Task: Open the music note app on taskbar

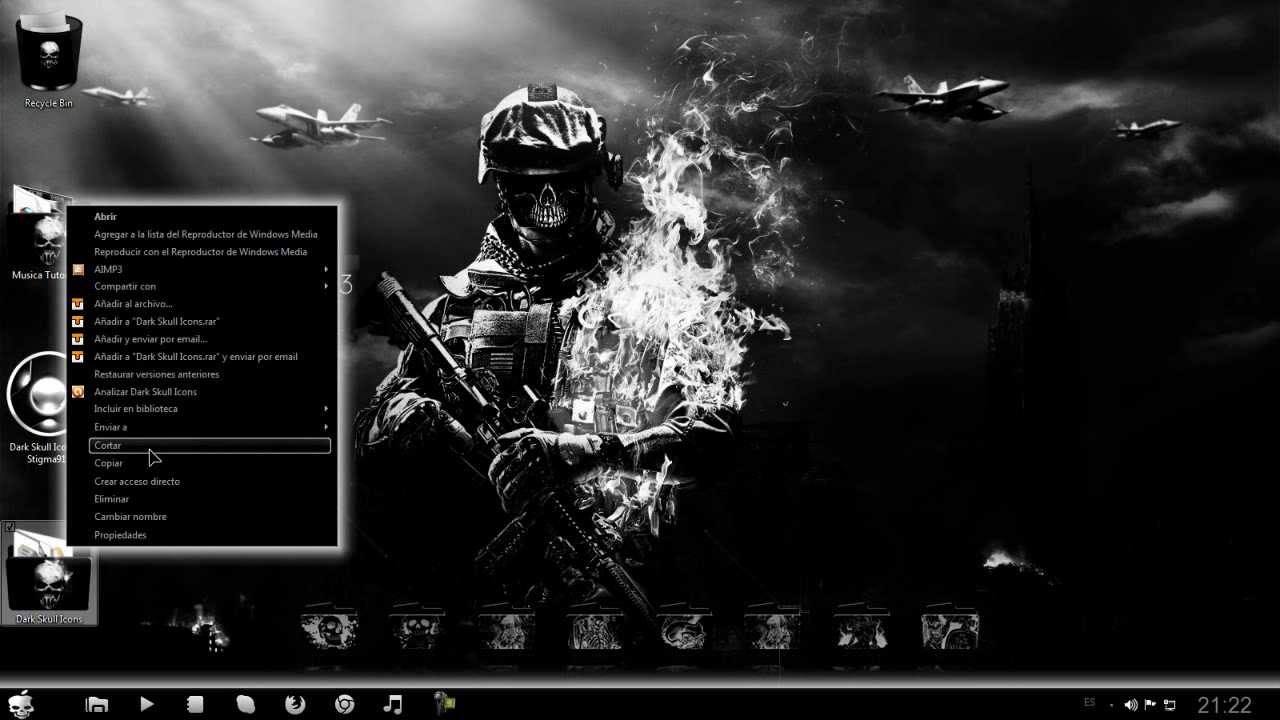Action: [393, 704]
